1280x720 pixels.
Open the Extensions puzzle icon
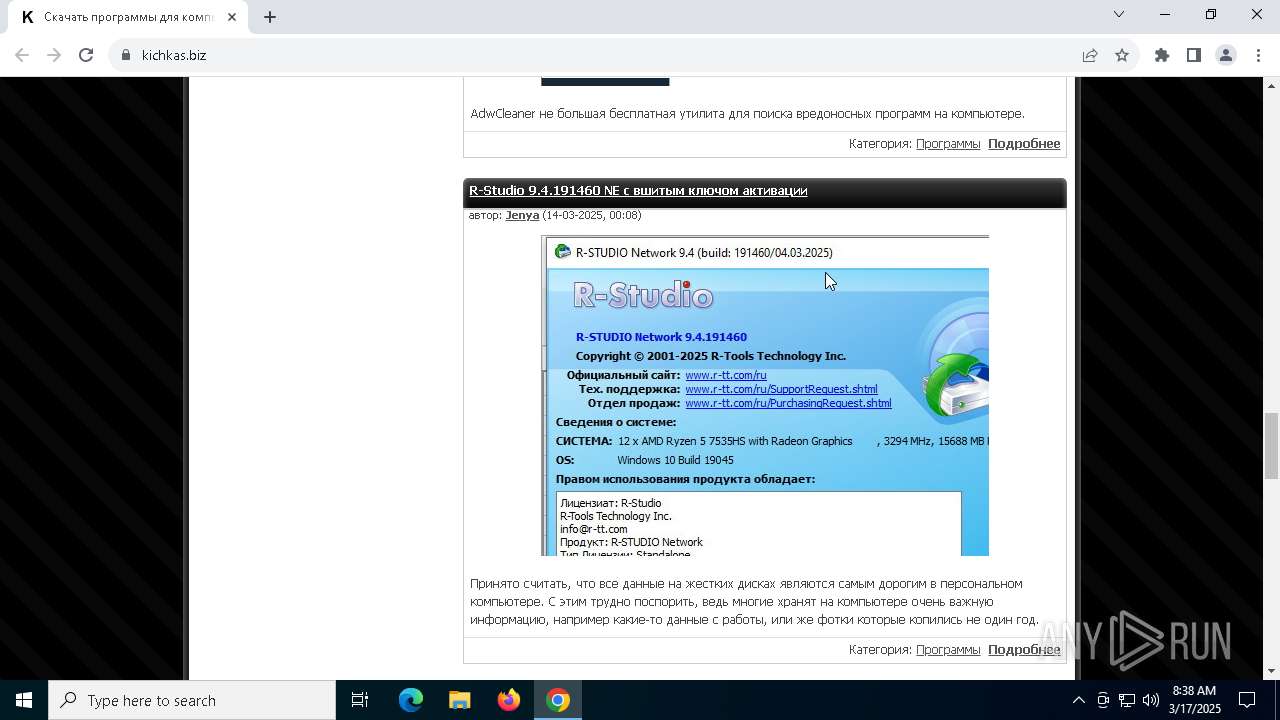[x=1162, y=55]
